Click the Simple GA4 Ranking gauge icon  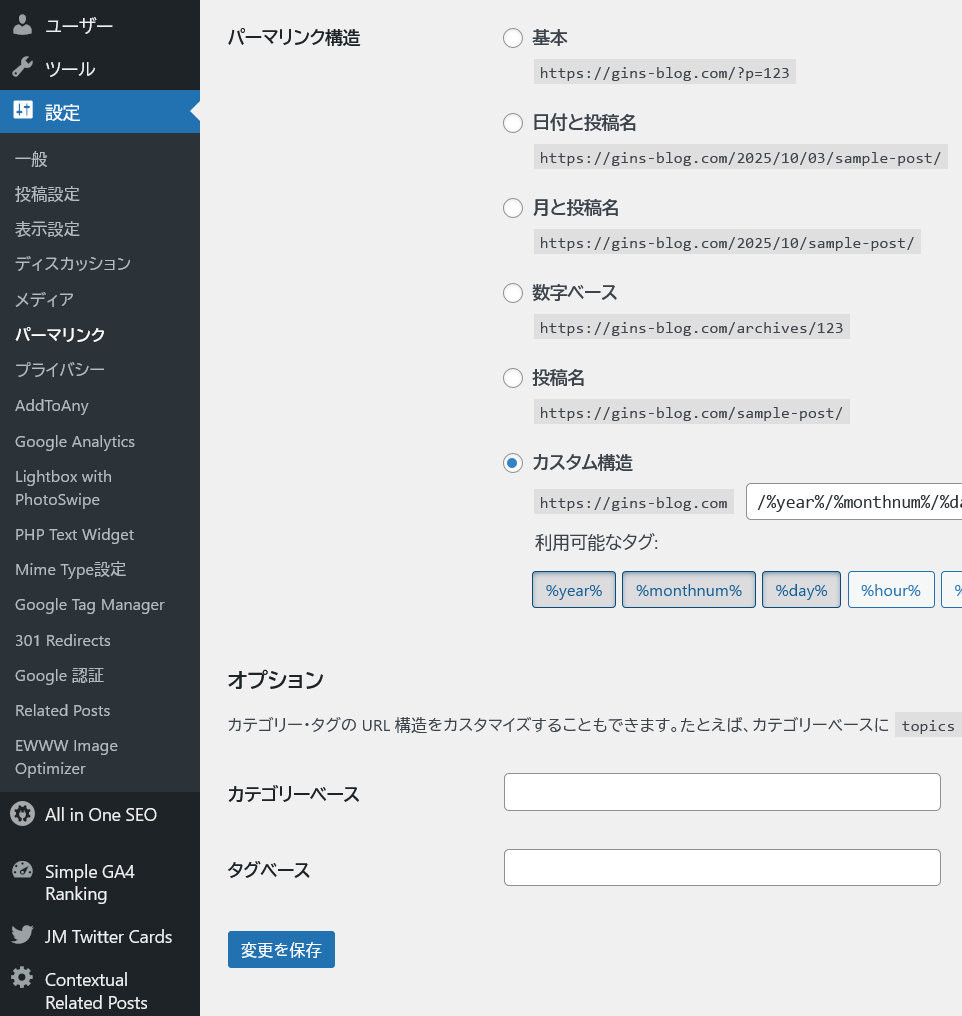click(x=22, y=871)
